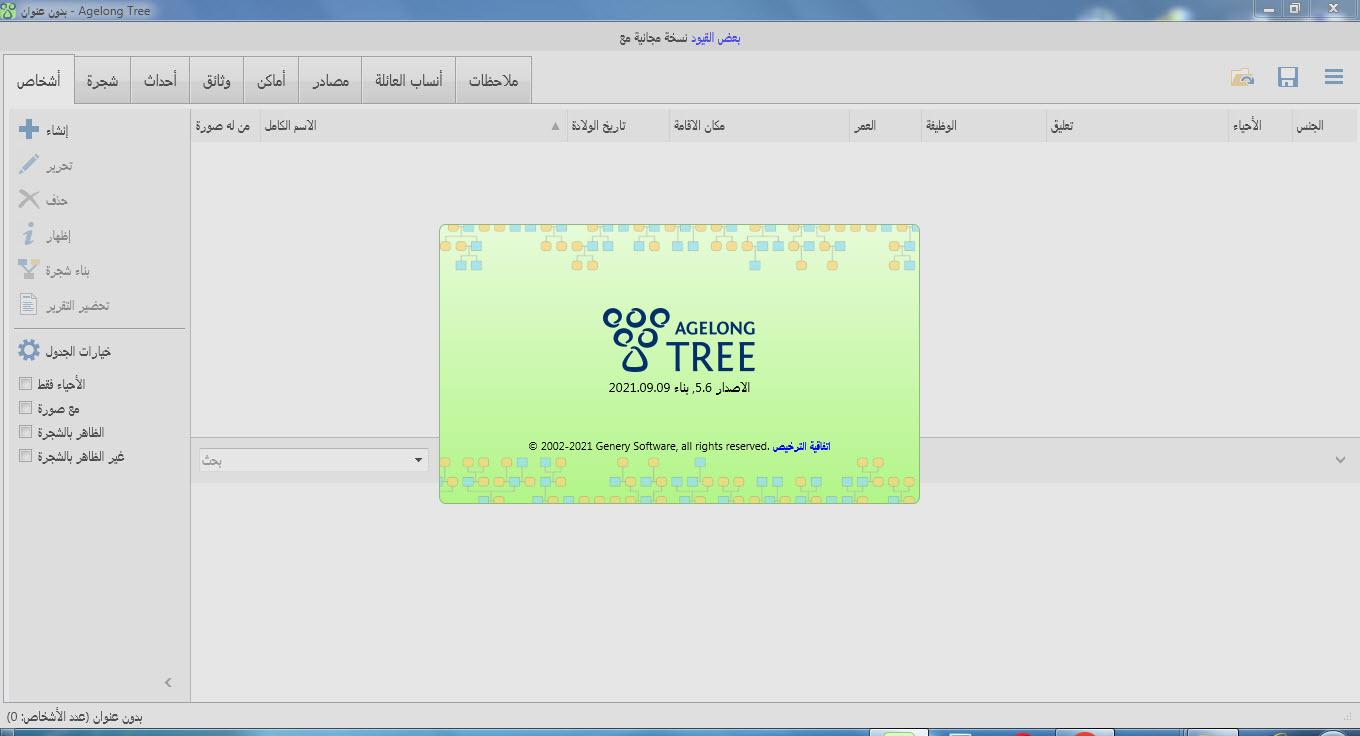Open the hamburger main menu
The image size is (1360, 736).
pos(1333,77)
